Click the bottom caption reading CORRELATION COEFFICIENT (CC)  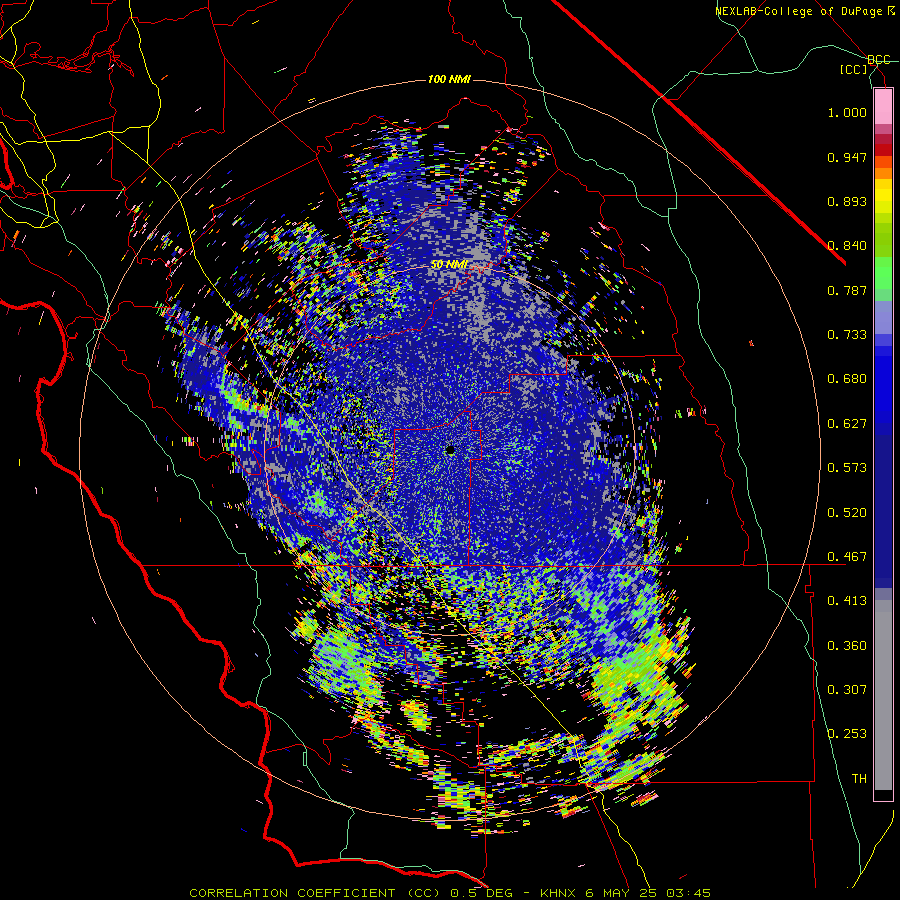pos(316,893)
